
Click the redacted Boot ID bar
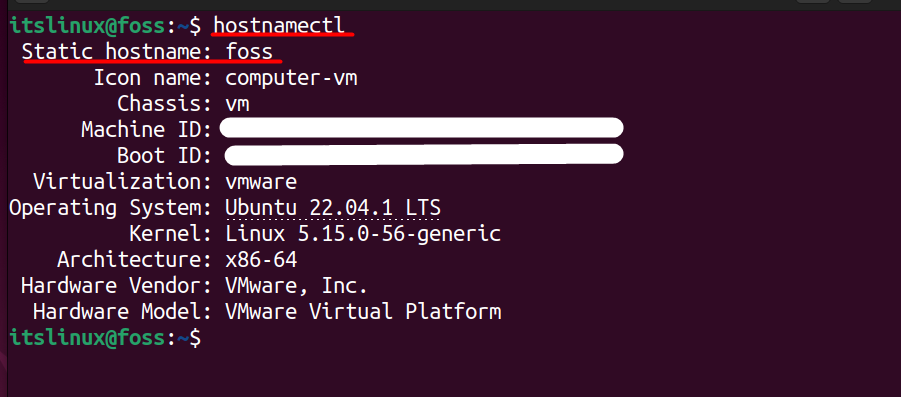pos(423,154)
